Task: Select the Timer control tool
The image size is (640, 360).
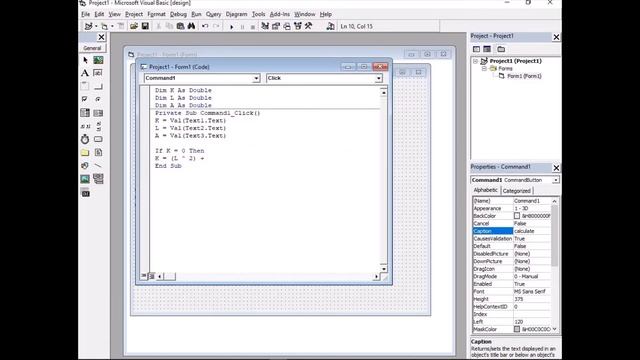Action: (x=85, y=139)
